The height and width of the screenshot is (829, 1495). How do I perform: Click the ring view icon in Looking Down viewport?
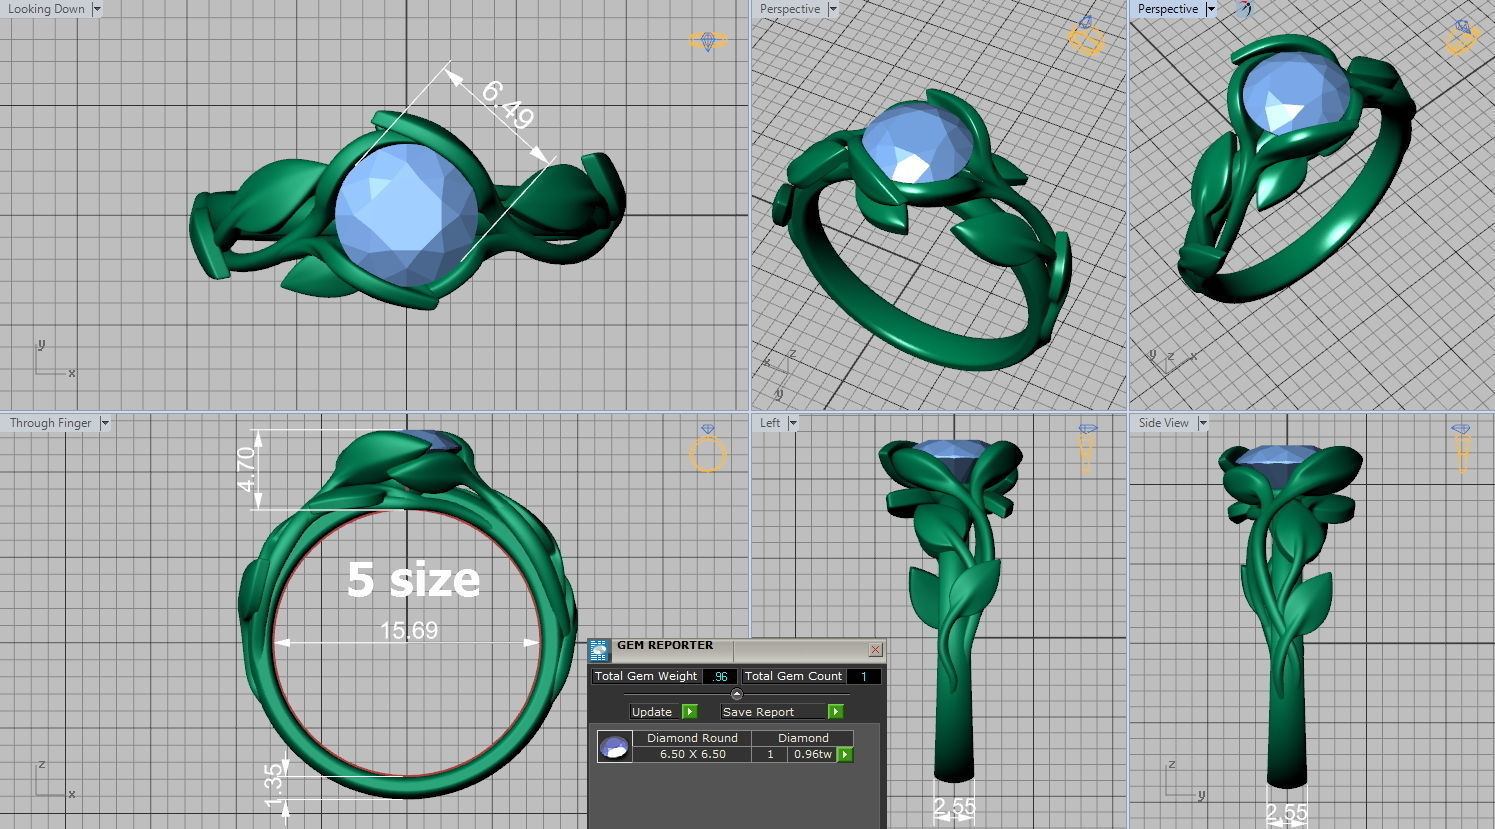tap(708, 41)
